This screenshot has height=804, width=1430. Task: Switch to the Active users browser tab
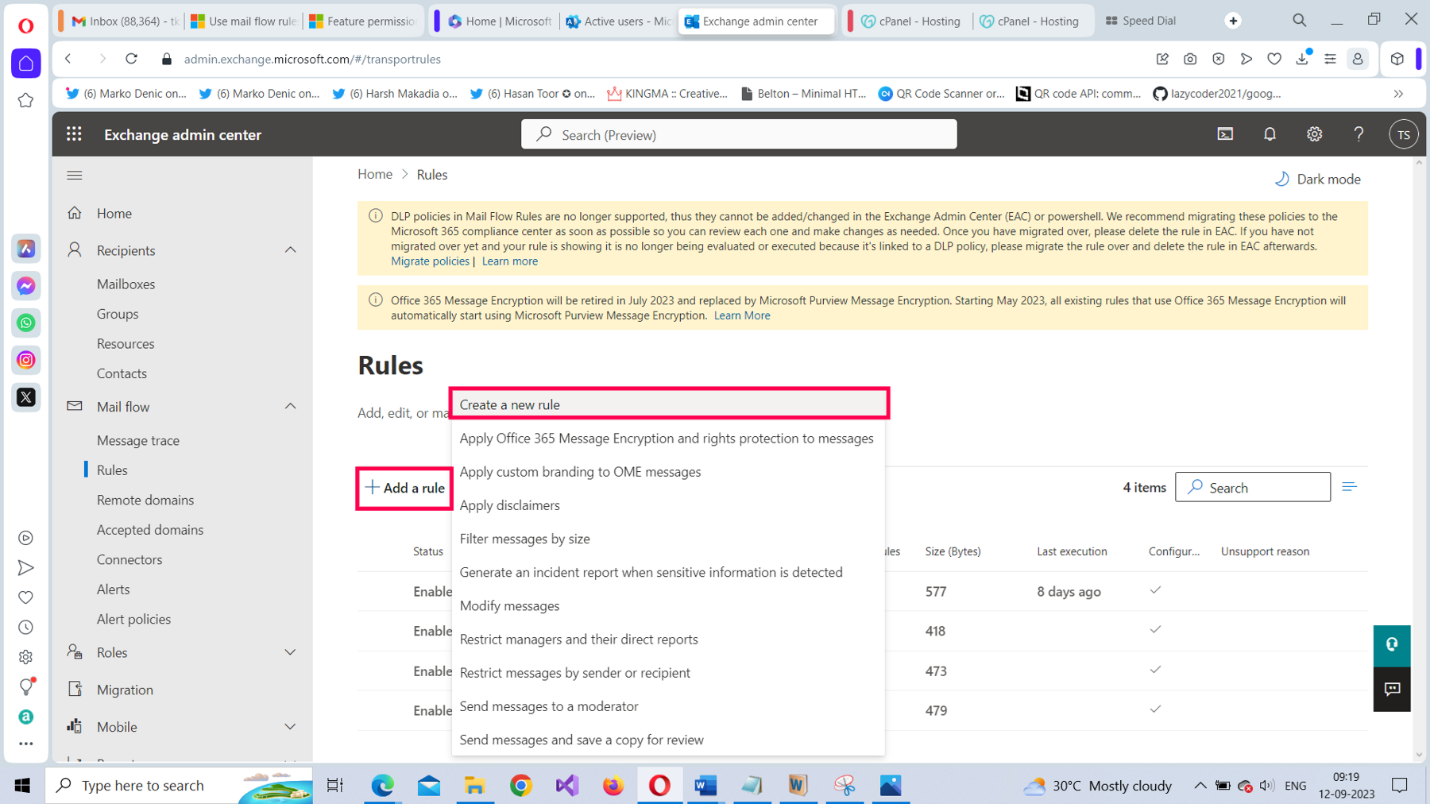pos(617,21)
